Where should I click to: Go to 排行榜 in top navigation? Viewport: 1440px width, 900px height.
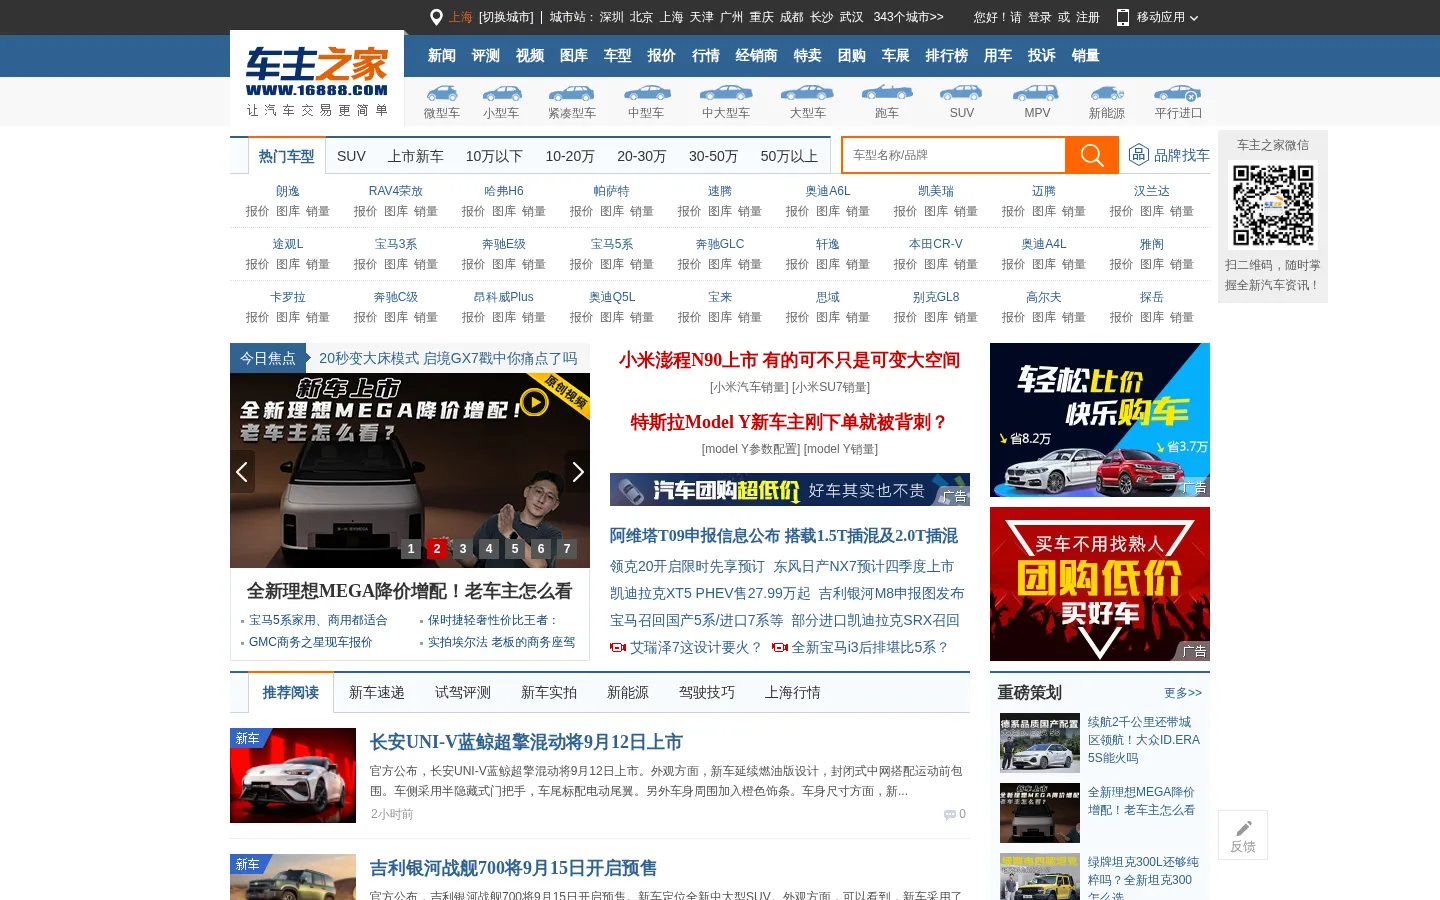click(x=947, y=56)
